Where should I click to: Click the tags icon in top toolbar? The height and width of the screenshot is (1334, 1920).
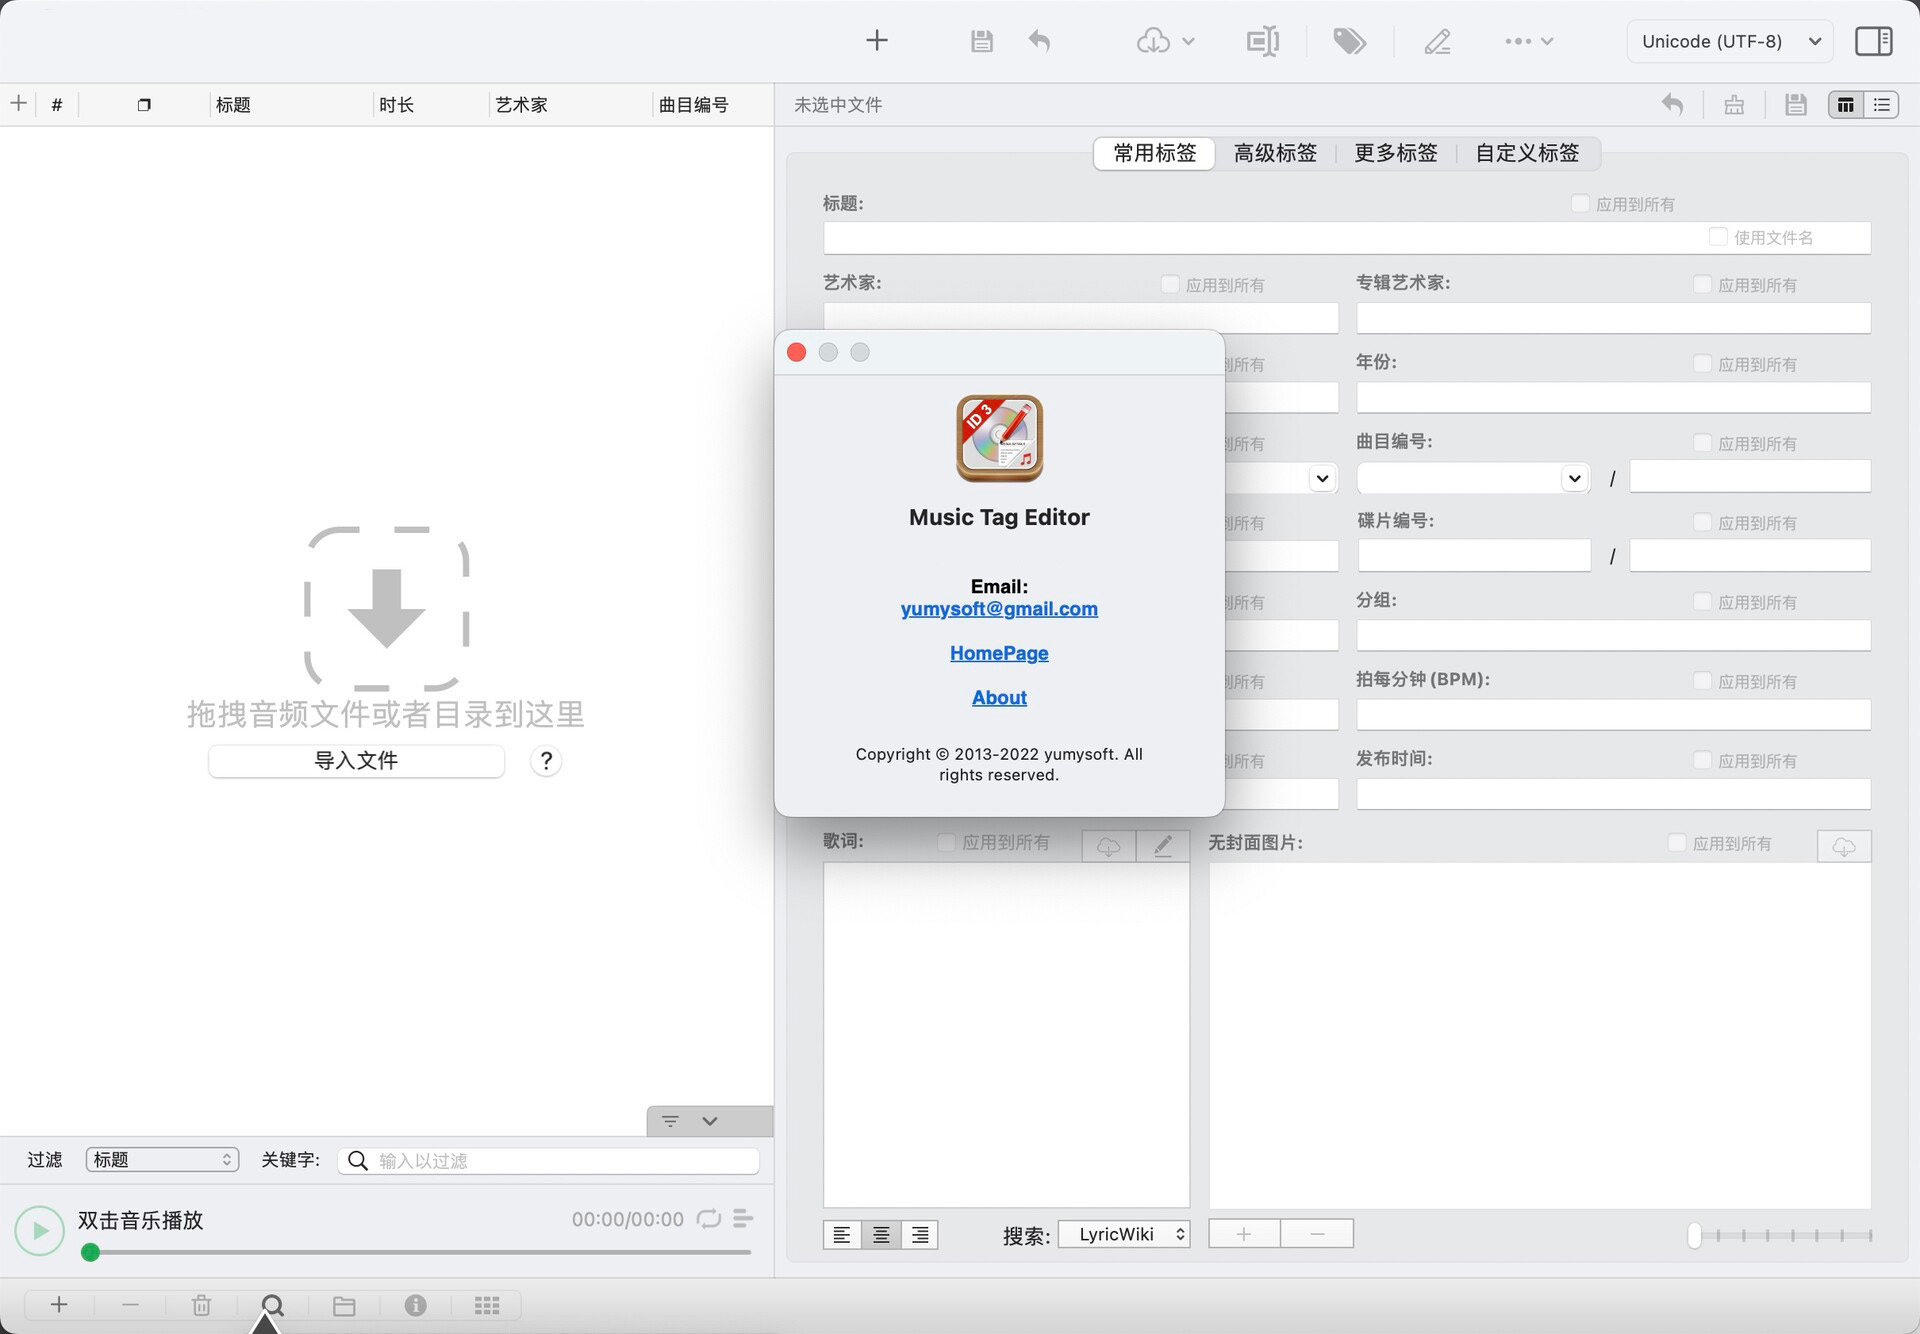[1349, 41]
